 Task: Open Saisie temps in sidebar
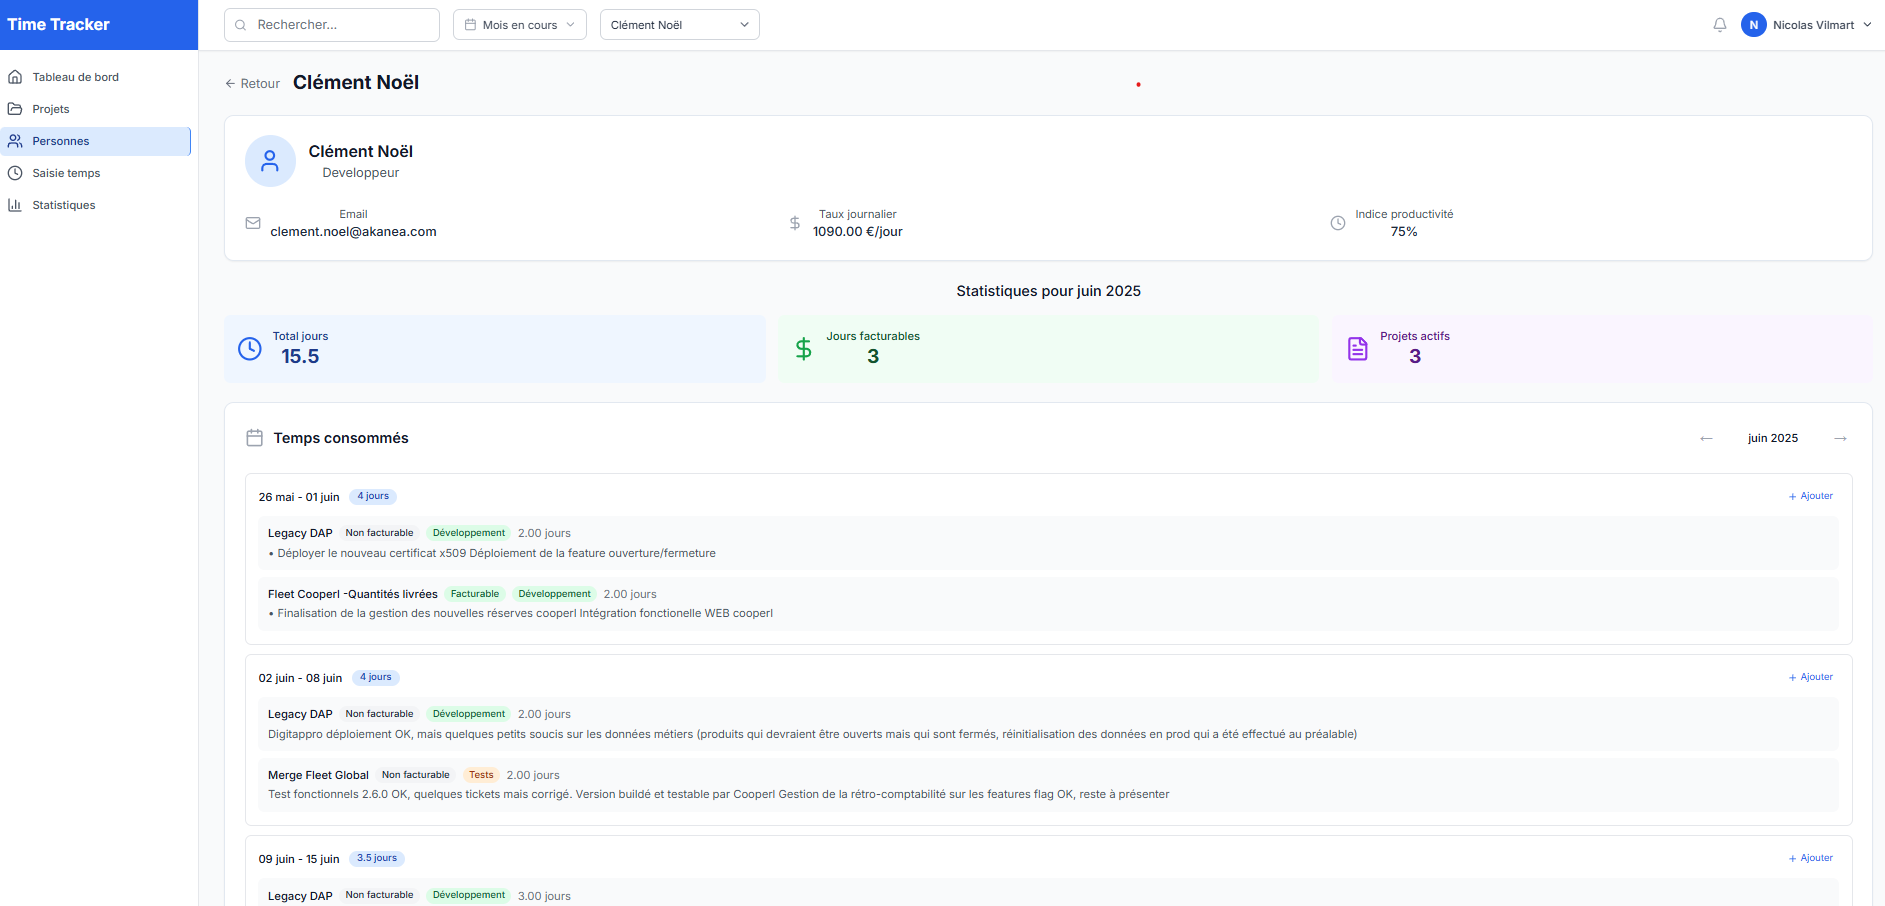95,173
